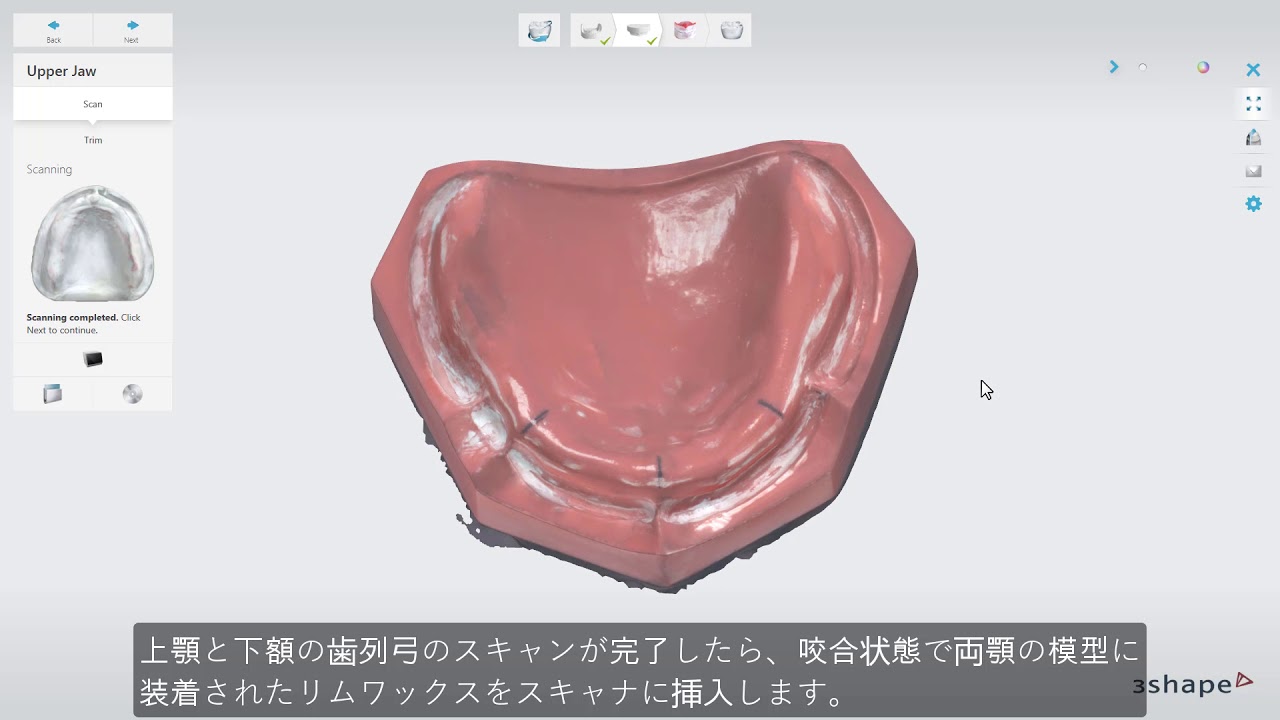Go to the wax rim bite scan step

(685, 31)
